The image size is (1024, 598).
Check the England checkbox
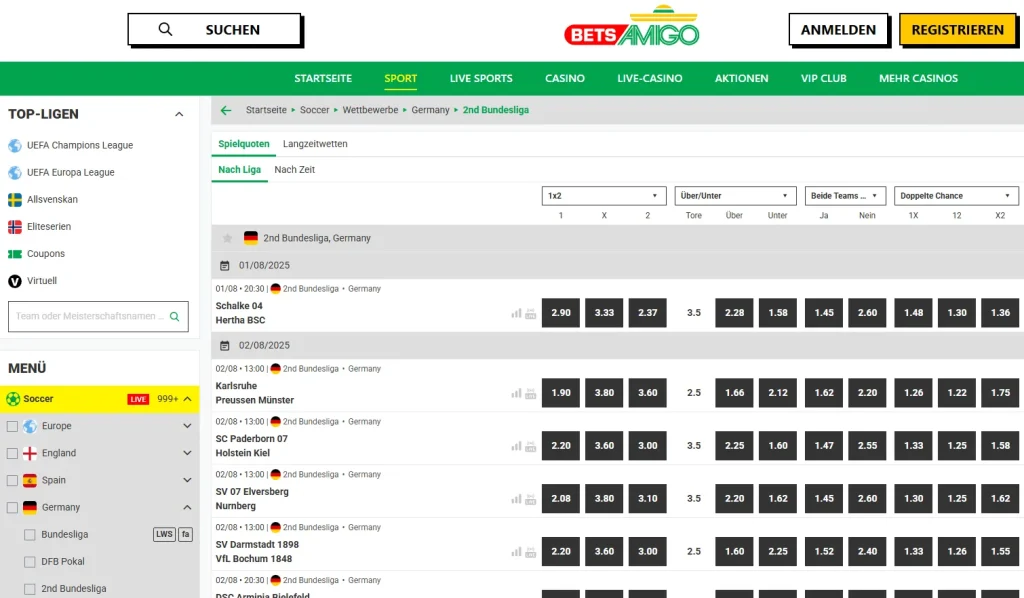point(12,453)
